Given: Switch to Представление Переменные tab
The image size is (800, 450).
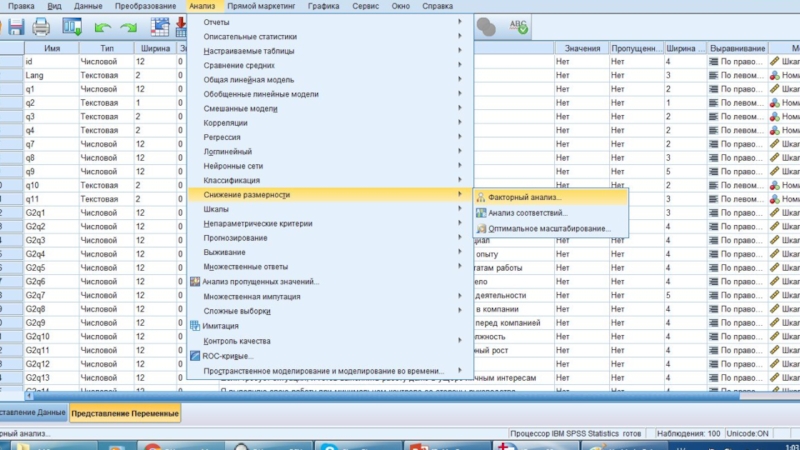Looking at the screenshot, I should [125, 413].
